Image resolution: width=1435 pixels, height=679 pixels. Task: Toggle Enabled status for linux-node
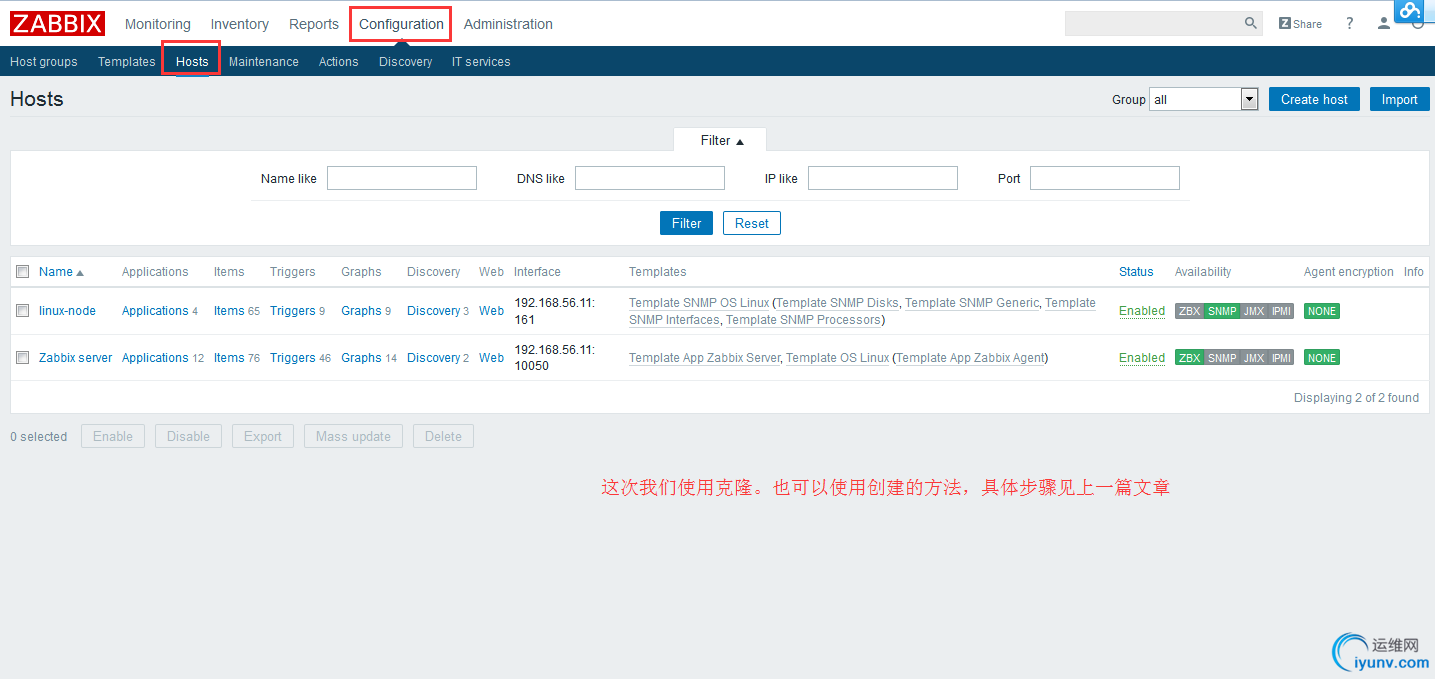pyautogui.click(x=1142, y=311)
